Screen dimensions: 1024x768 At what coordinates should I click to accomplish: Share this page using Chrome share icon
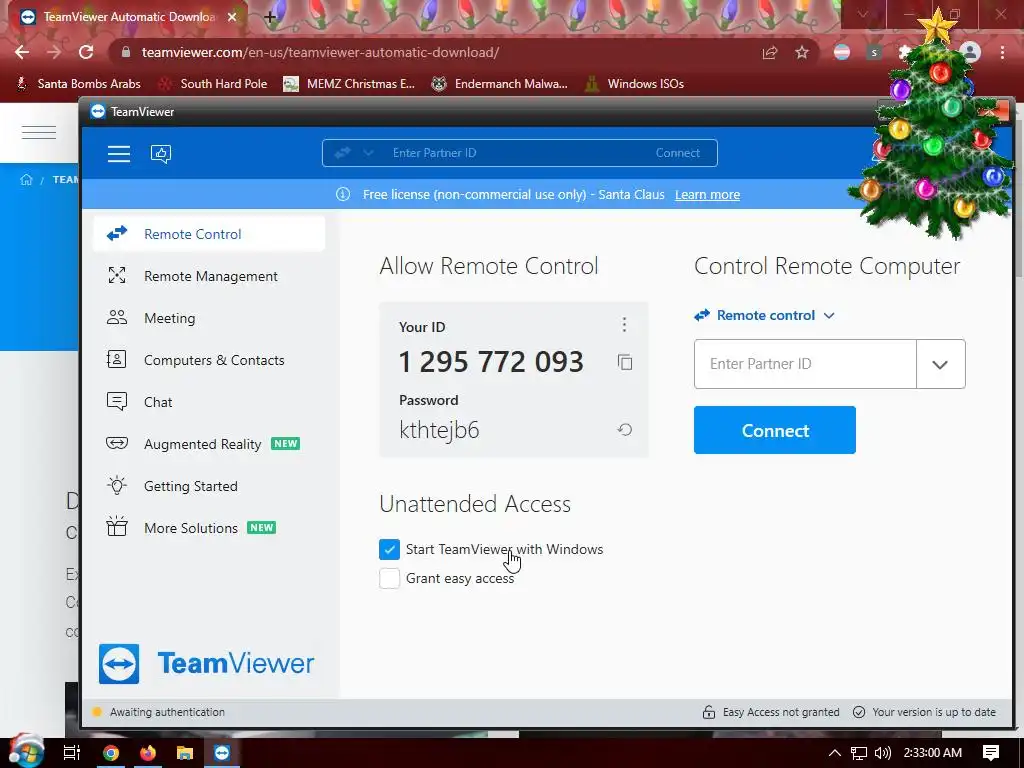pyautogui.click(x=770, y=52)
